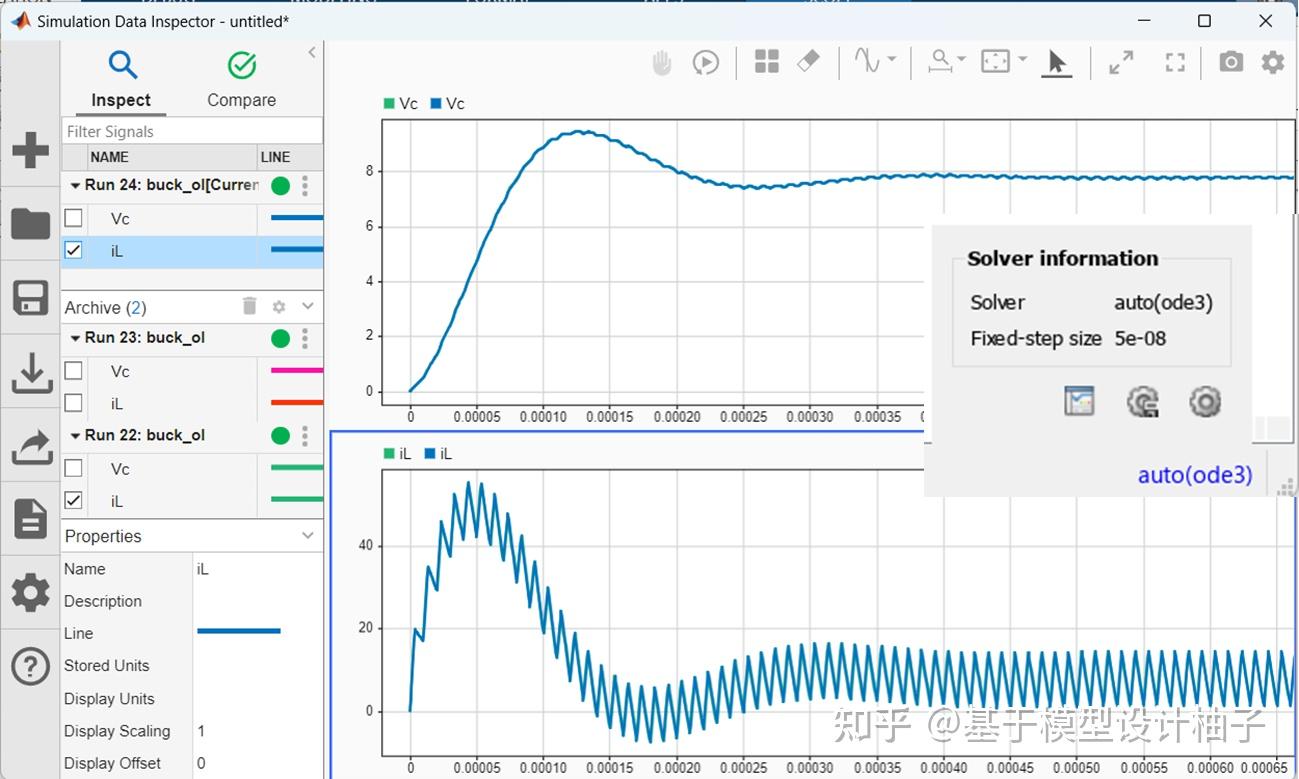Click the blue auto(ode3) solver link
Screen dimensions: 1299x779
click(x=1195, y=475)
